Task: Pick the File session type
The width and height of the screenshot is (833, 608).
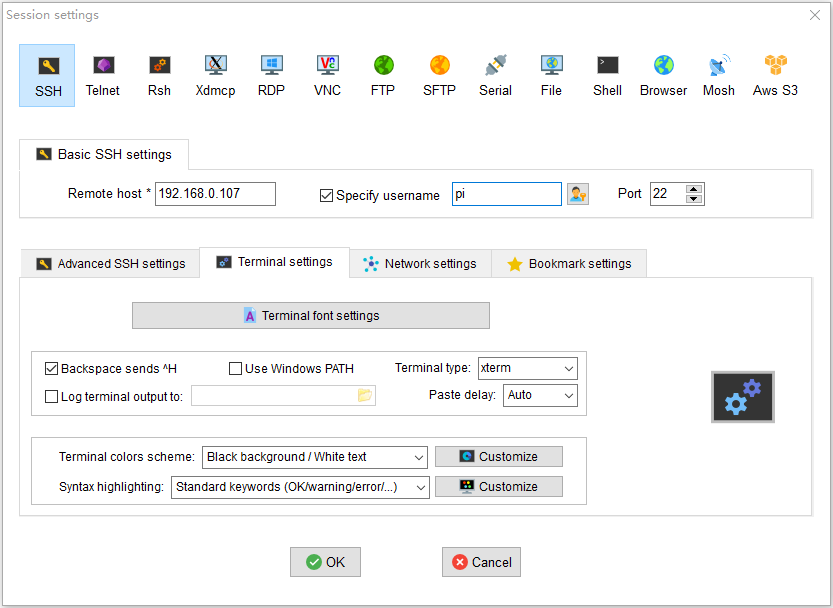Action: [551, 75]
